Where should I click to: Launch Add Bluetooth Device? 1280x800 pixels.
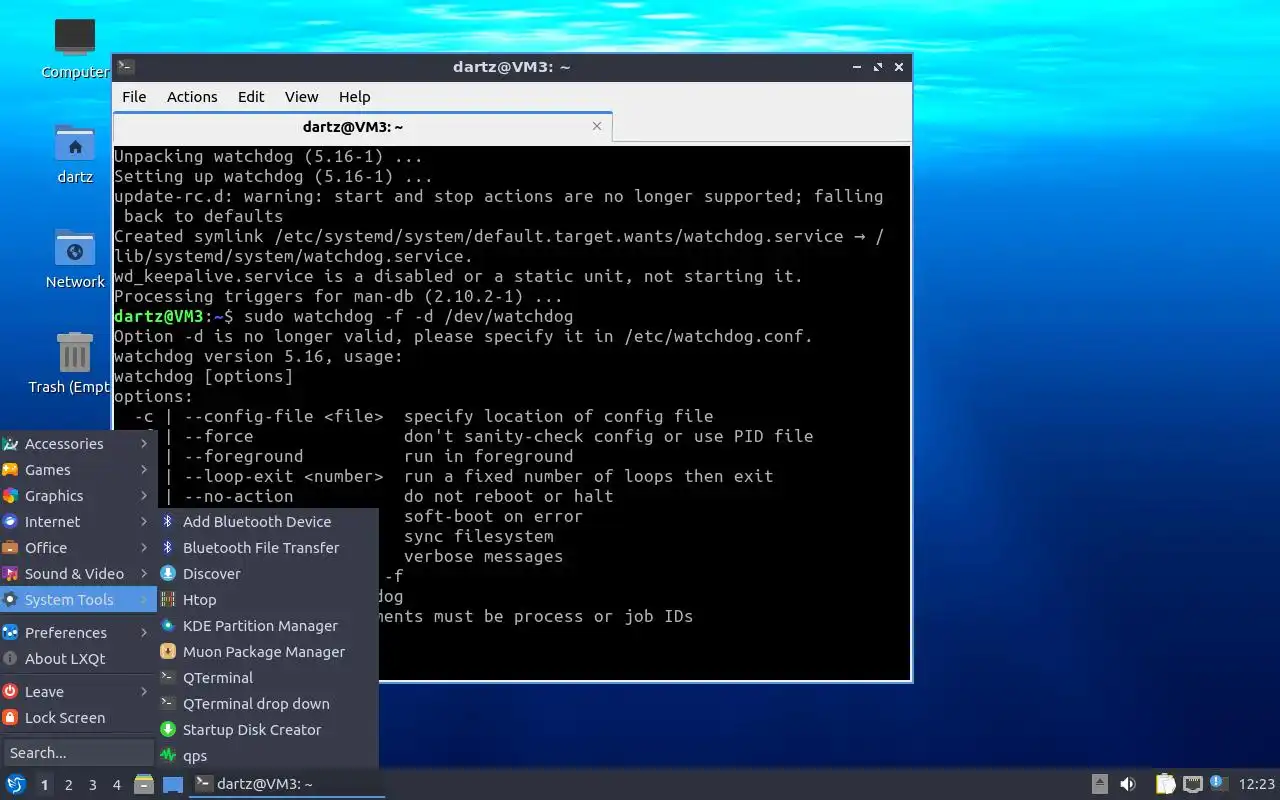pyautogui.click(x=267, y=522)
